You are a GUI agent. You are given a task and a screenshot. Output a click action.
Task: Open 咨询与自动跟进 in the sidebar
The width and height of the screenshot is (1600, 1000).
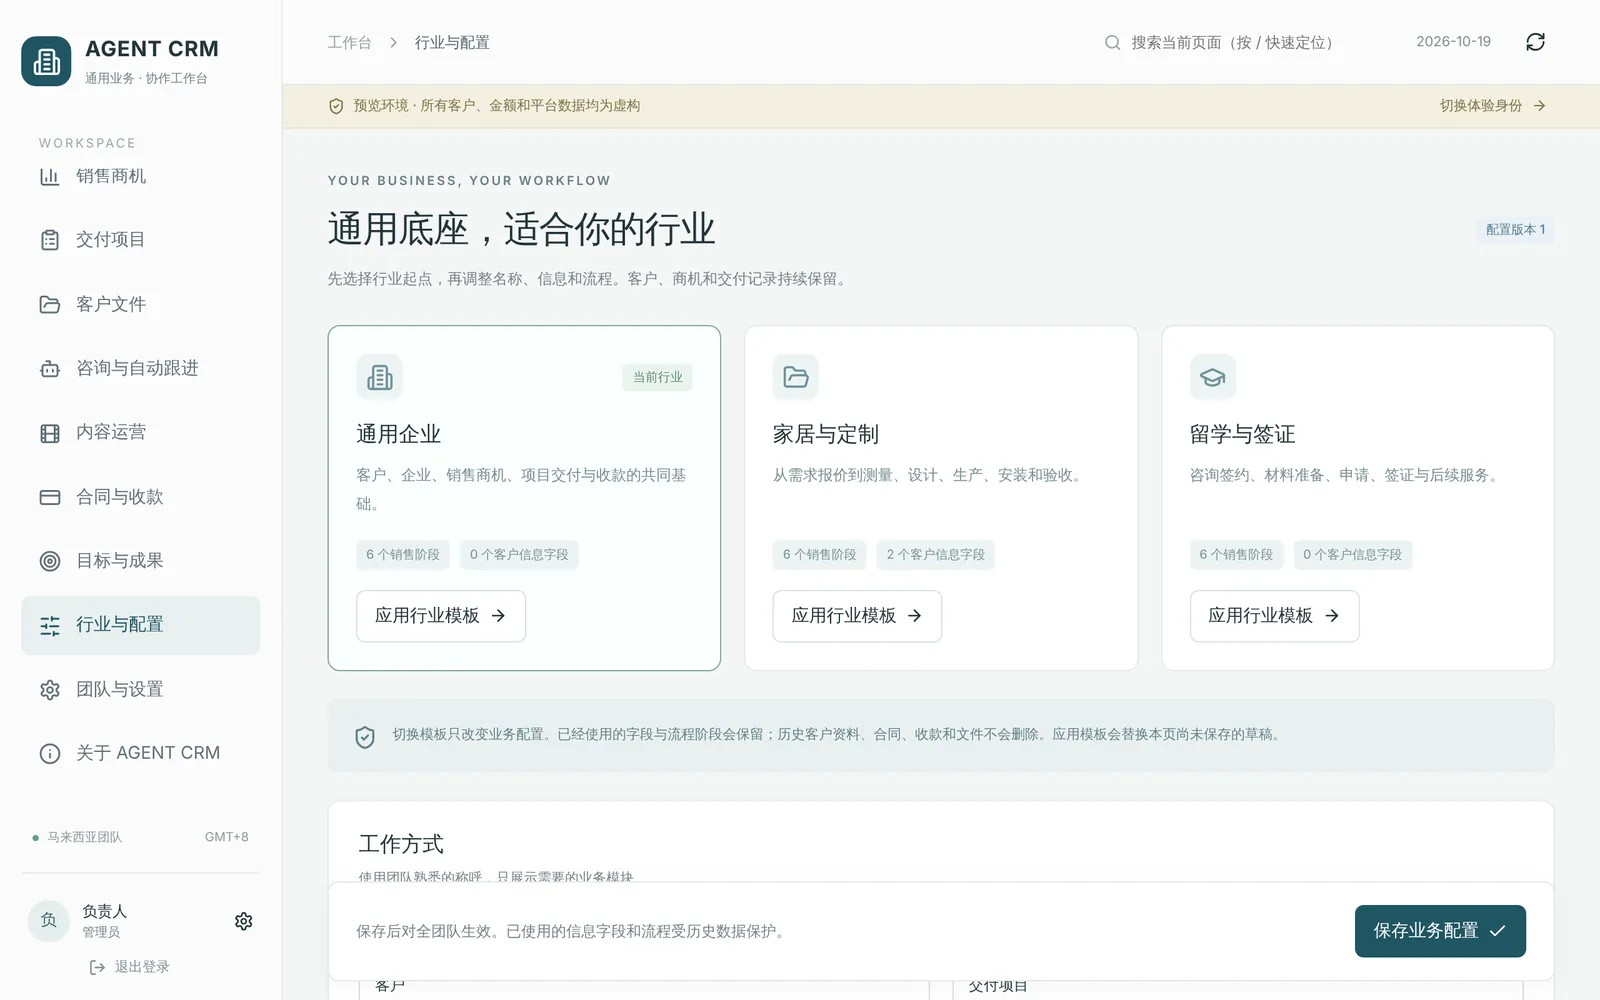click(140, 368)
